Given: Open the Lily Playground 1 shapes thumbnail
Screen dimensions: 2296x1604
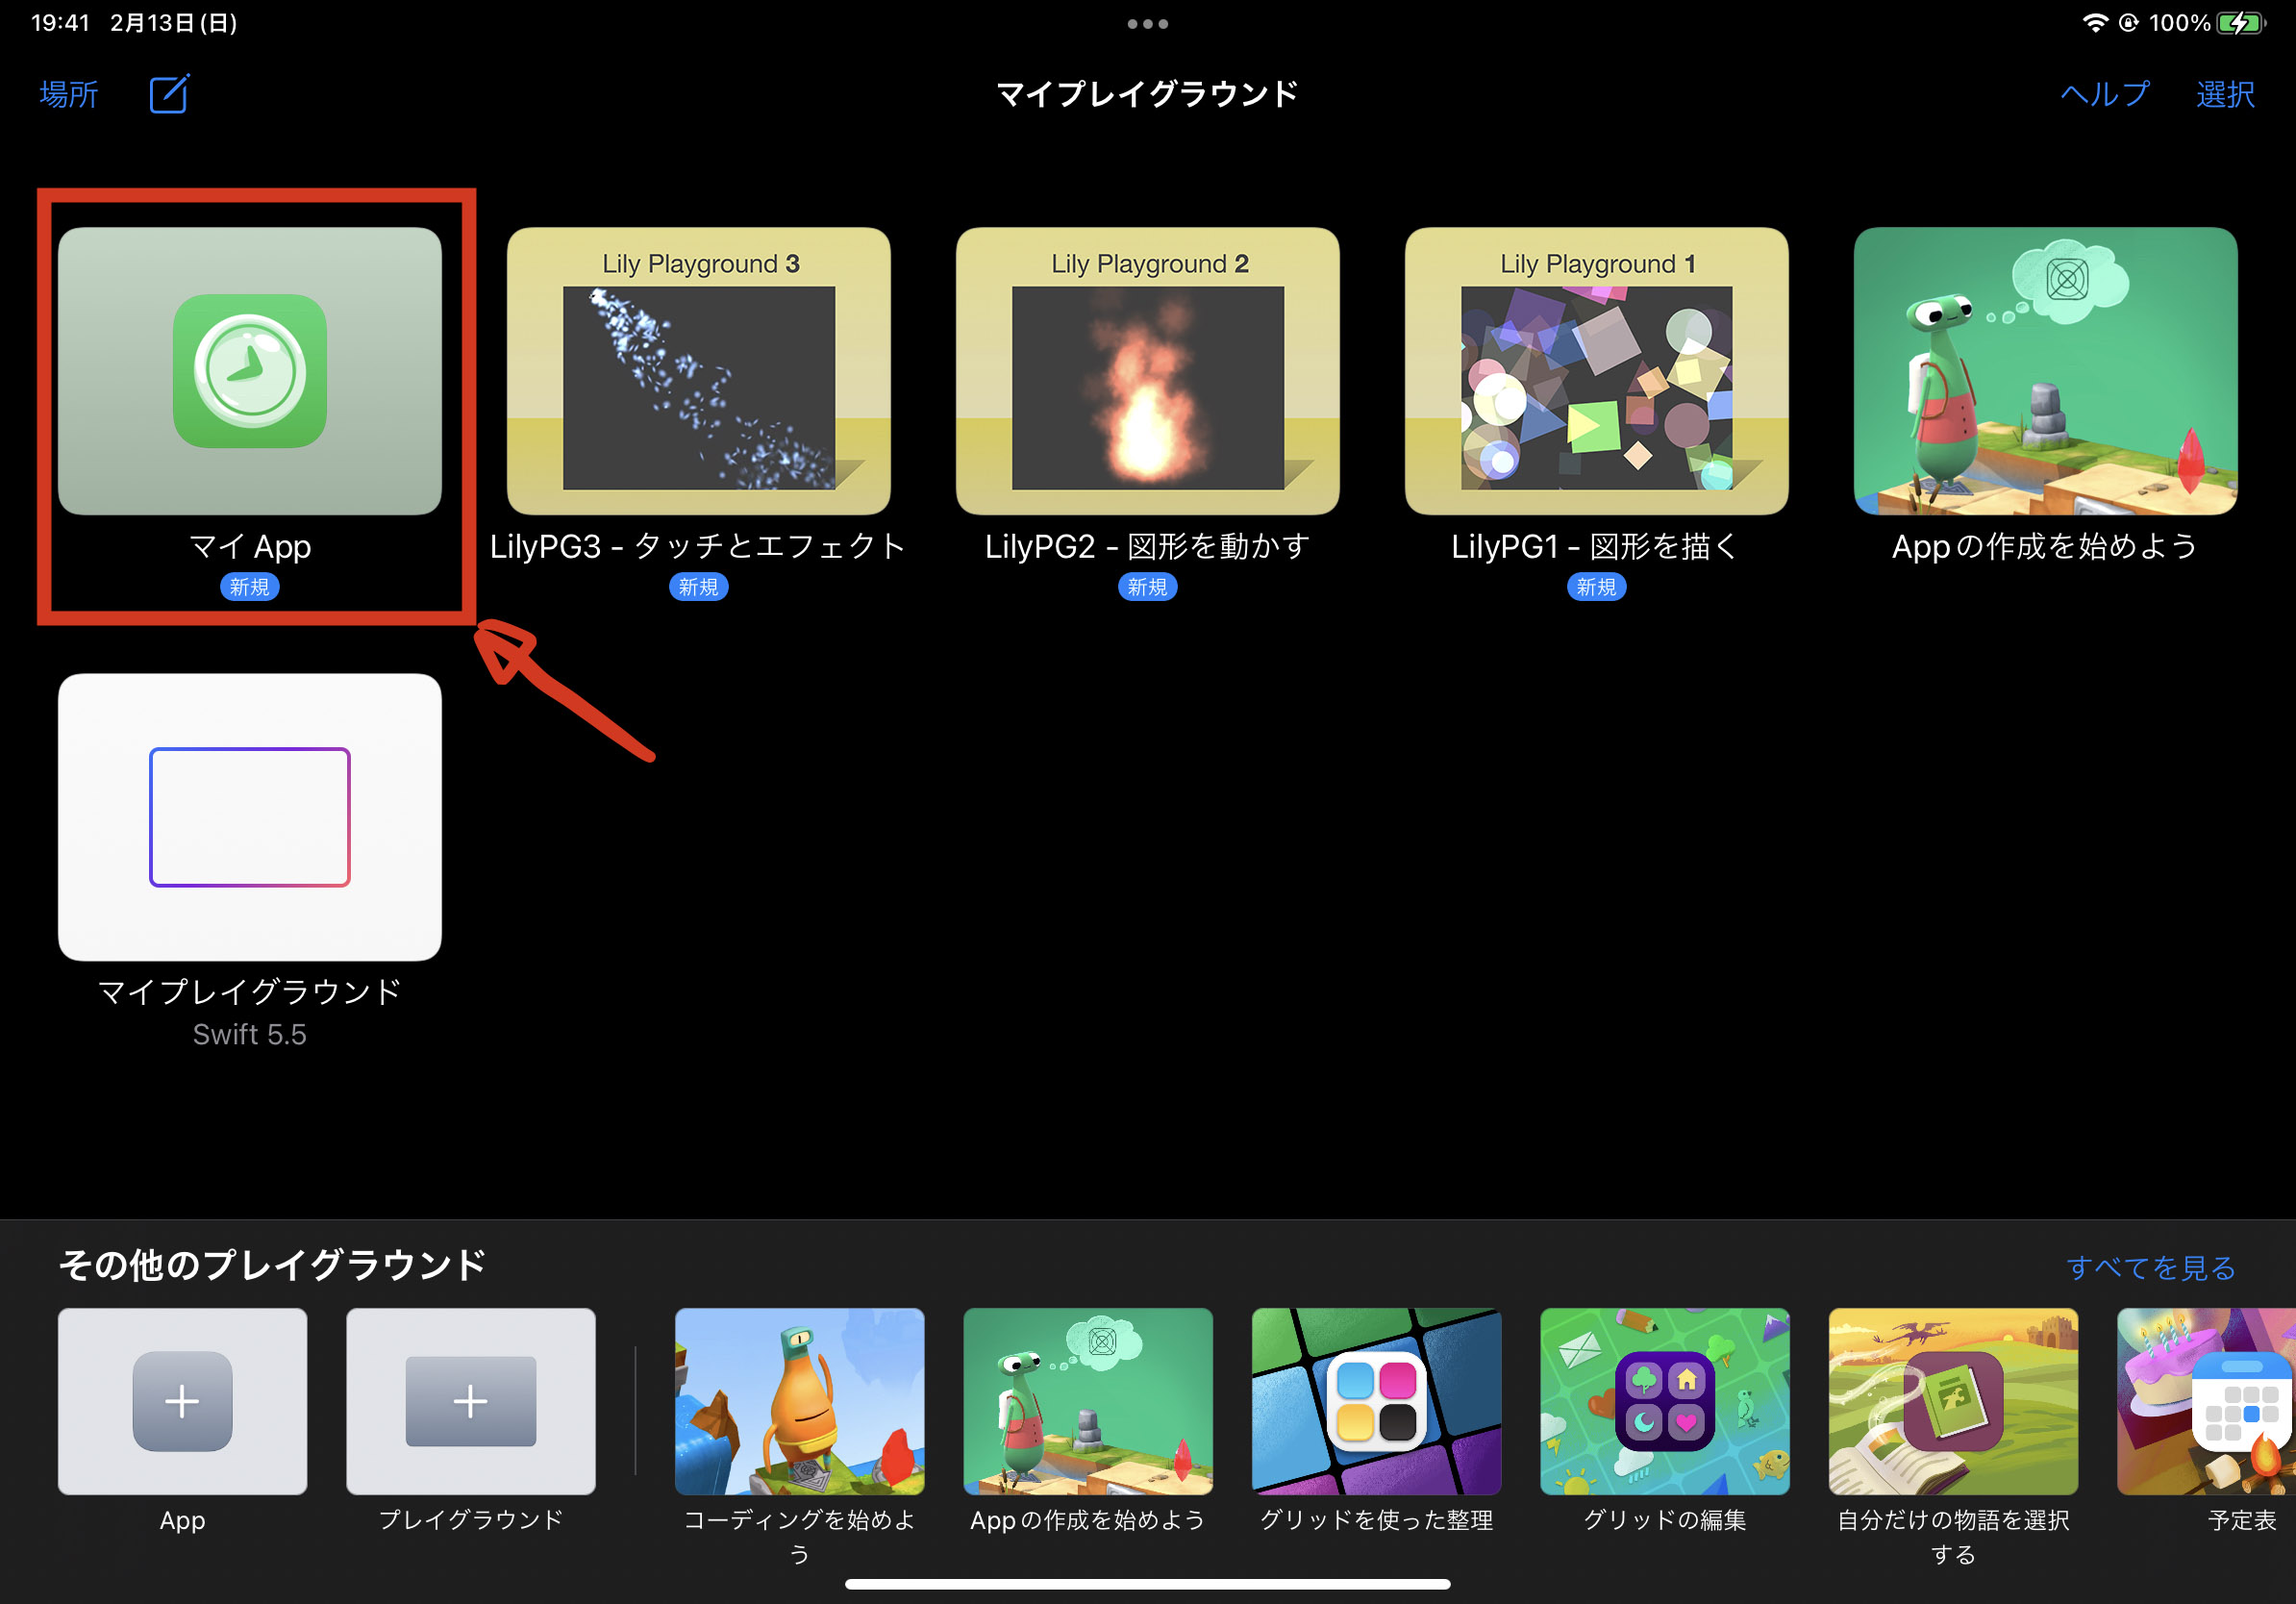Looking at the screenshot, I should click(x=1597, y=371).
